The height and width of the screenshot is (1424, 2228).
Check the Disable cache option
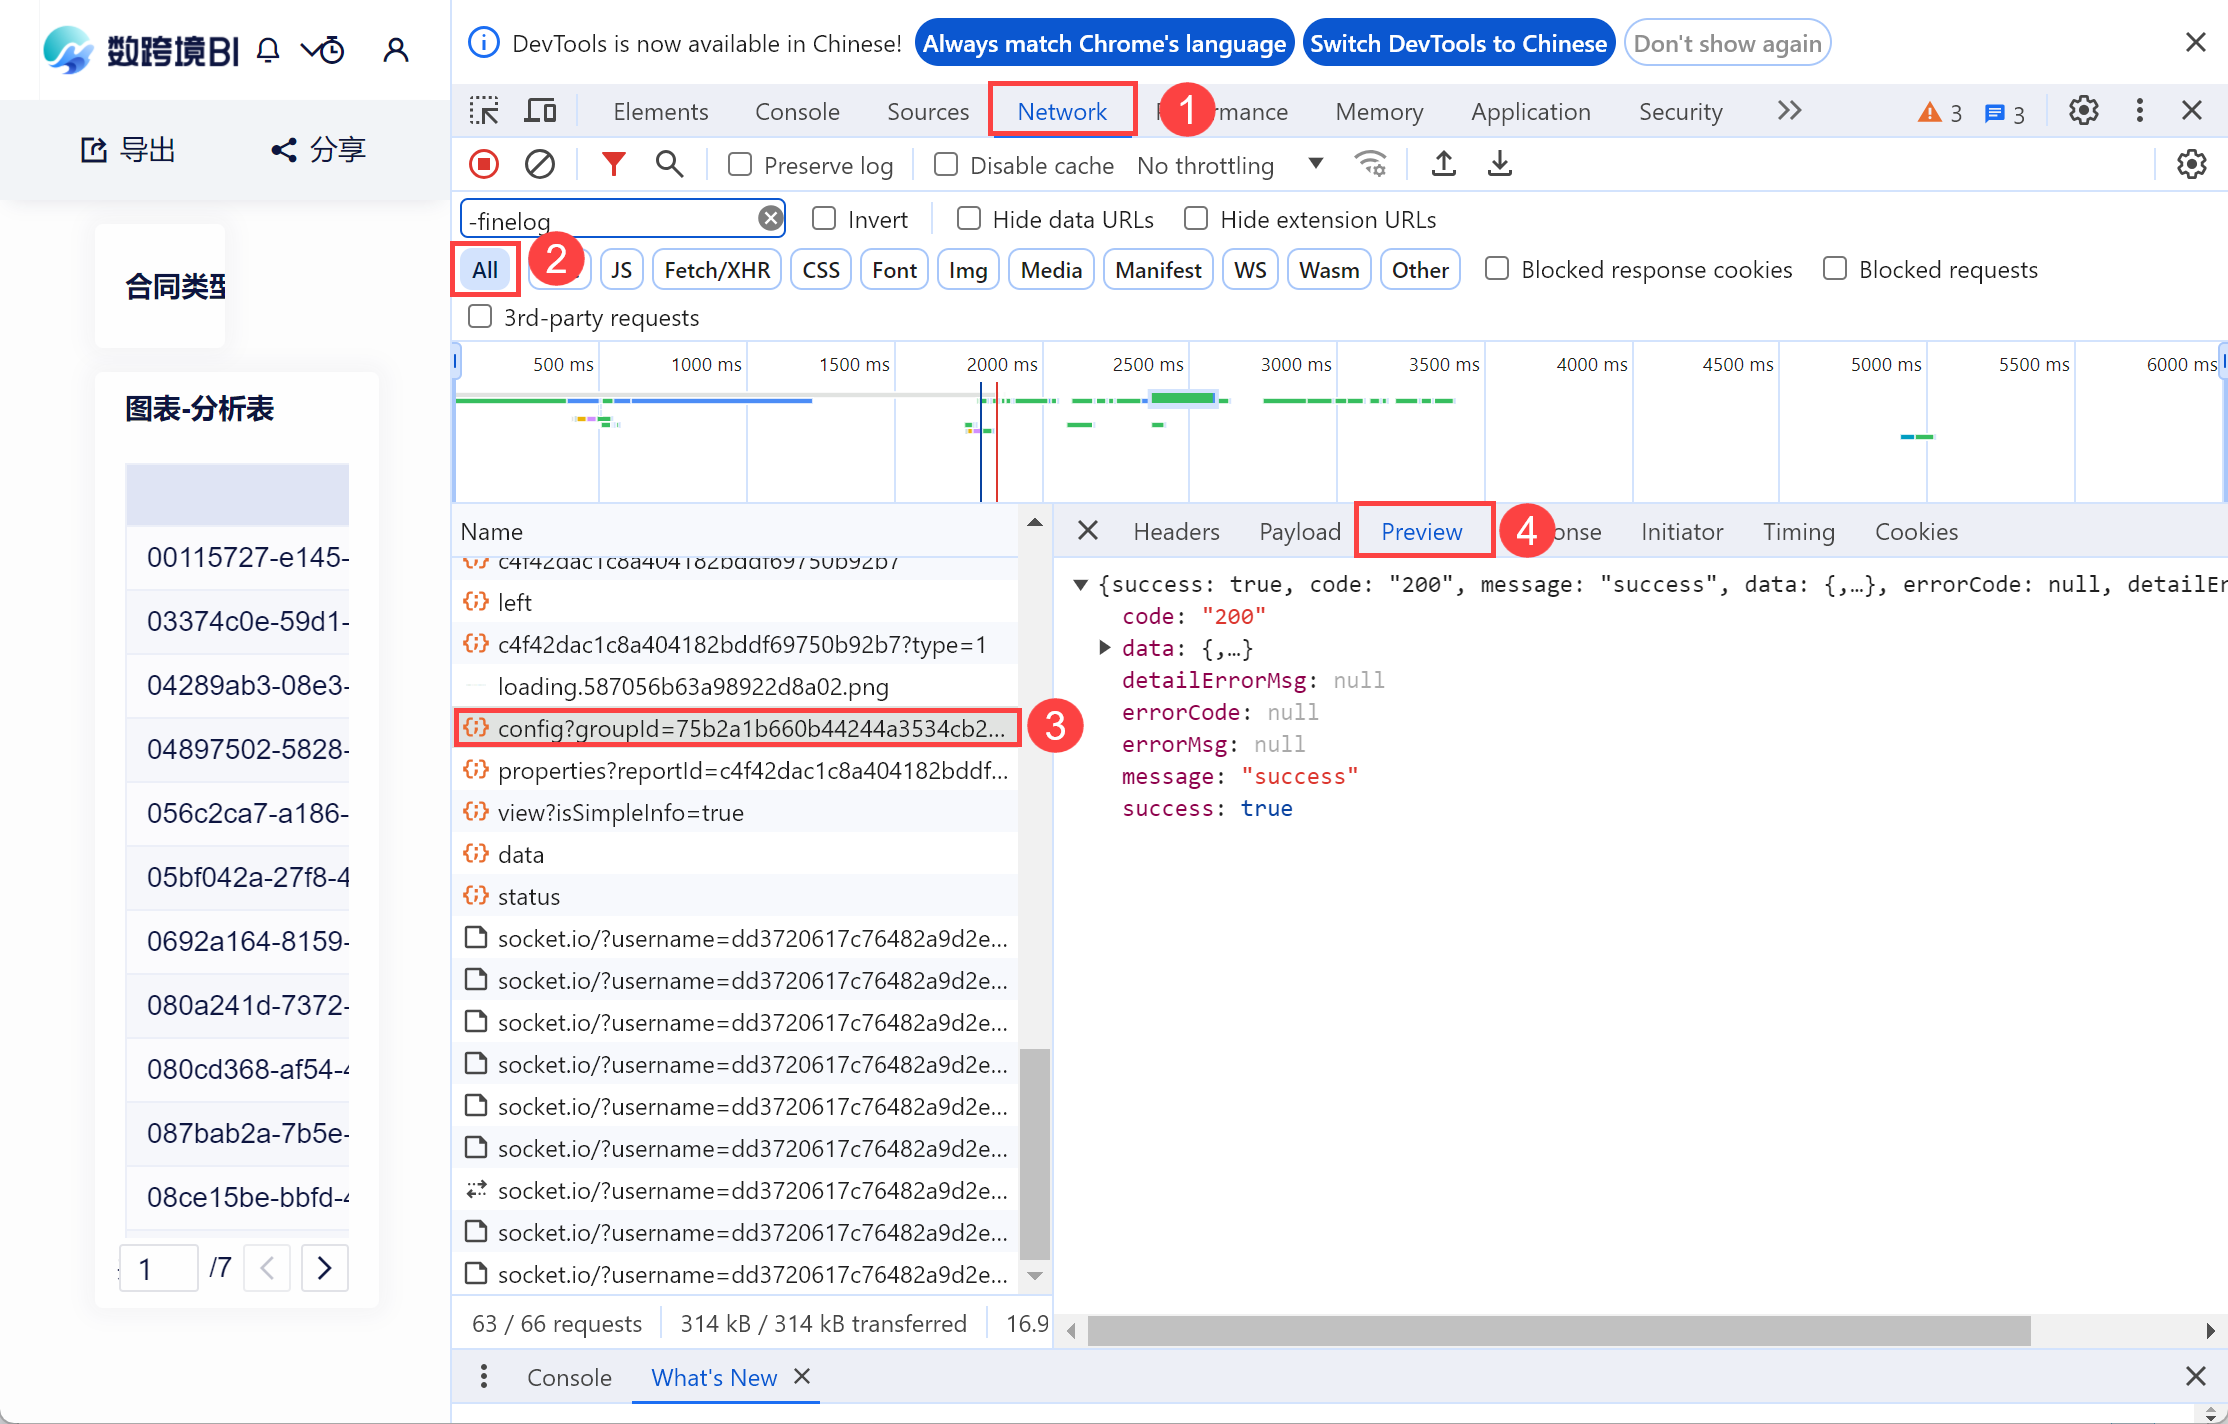946,164
